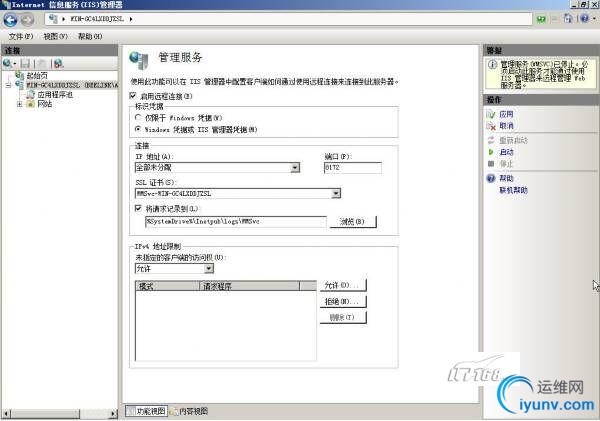
Task: Click the log path input field
Action: (x=236, y=222)
